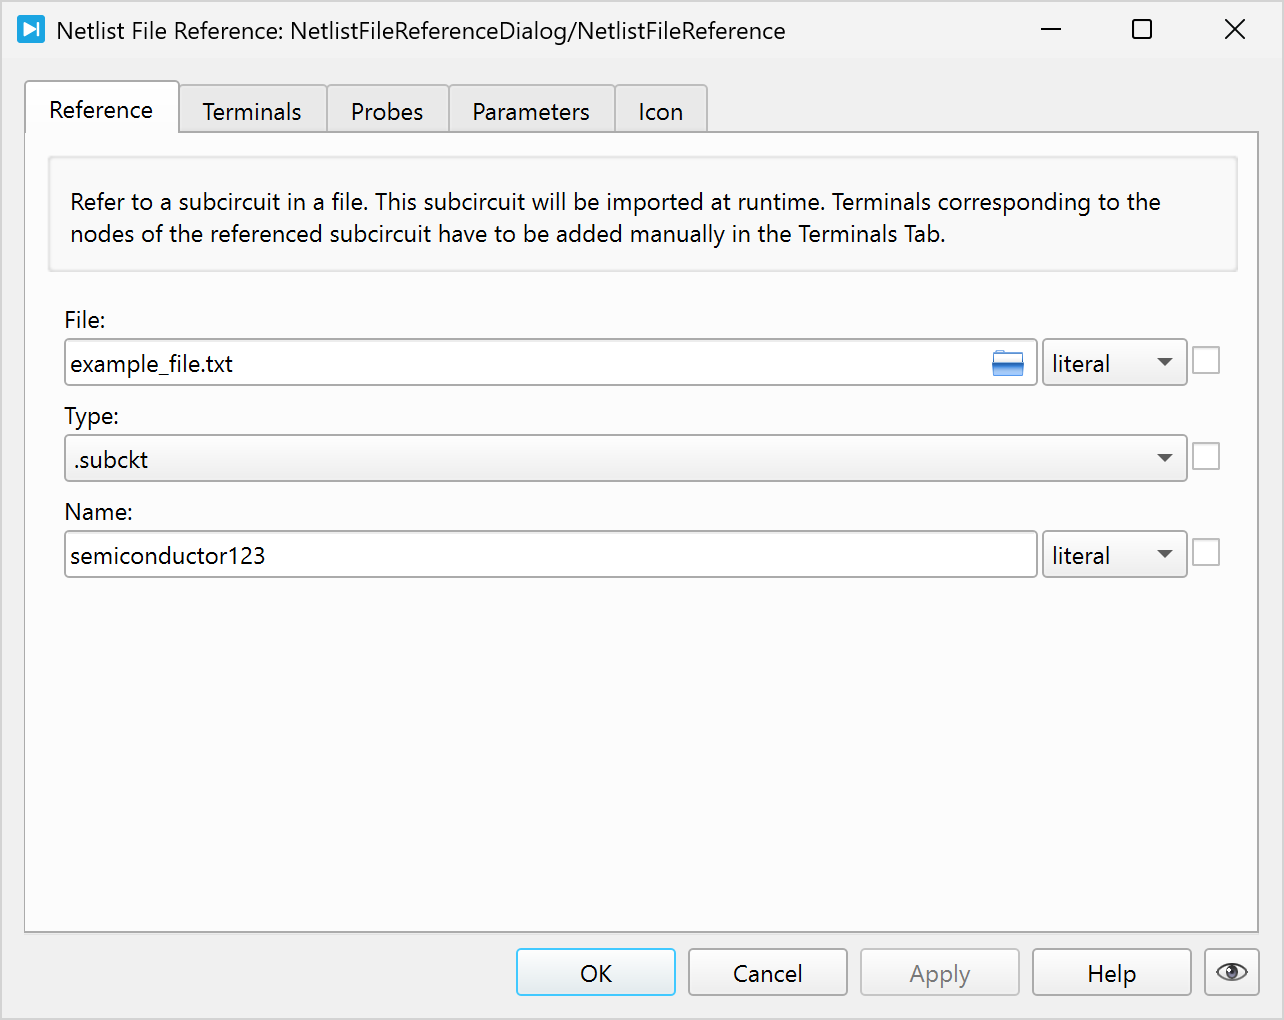
Task: Open Help for this dialog
Action: coord(1111,973)
